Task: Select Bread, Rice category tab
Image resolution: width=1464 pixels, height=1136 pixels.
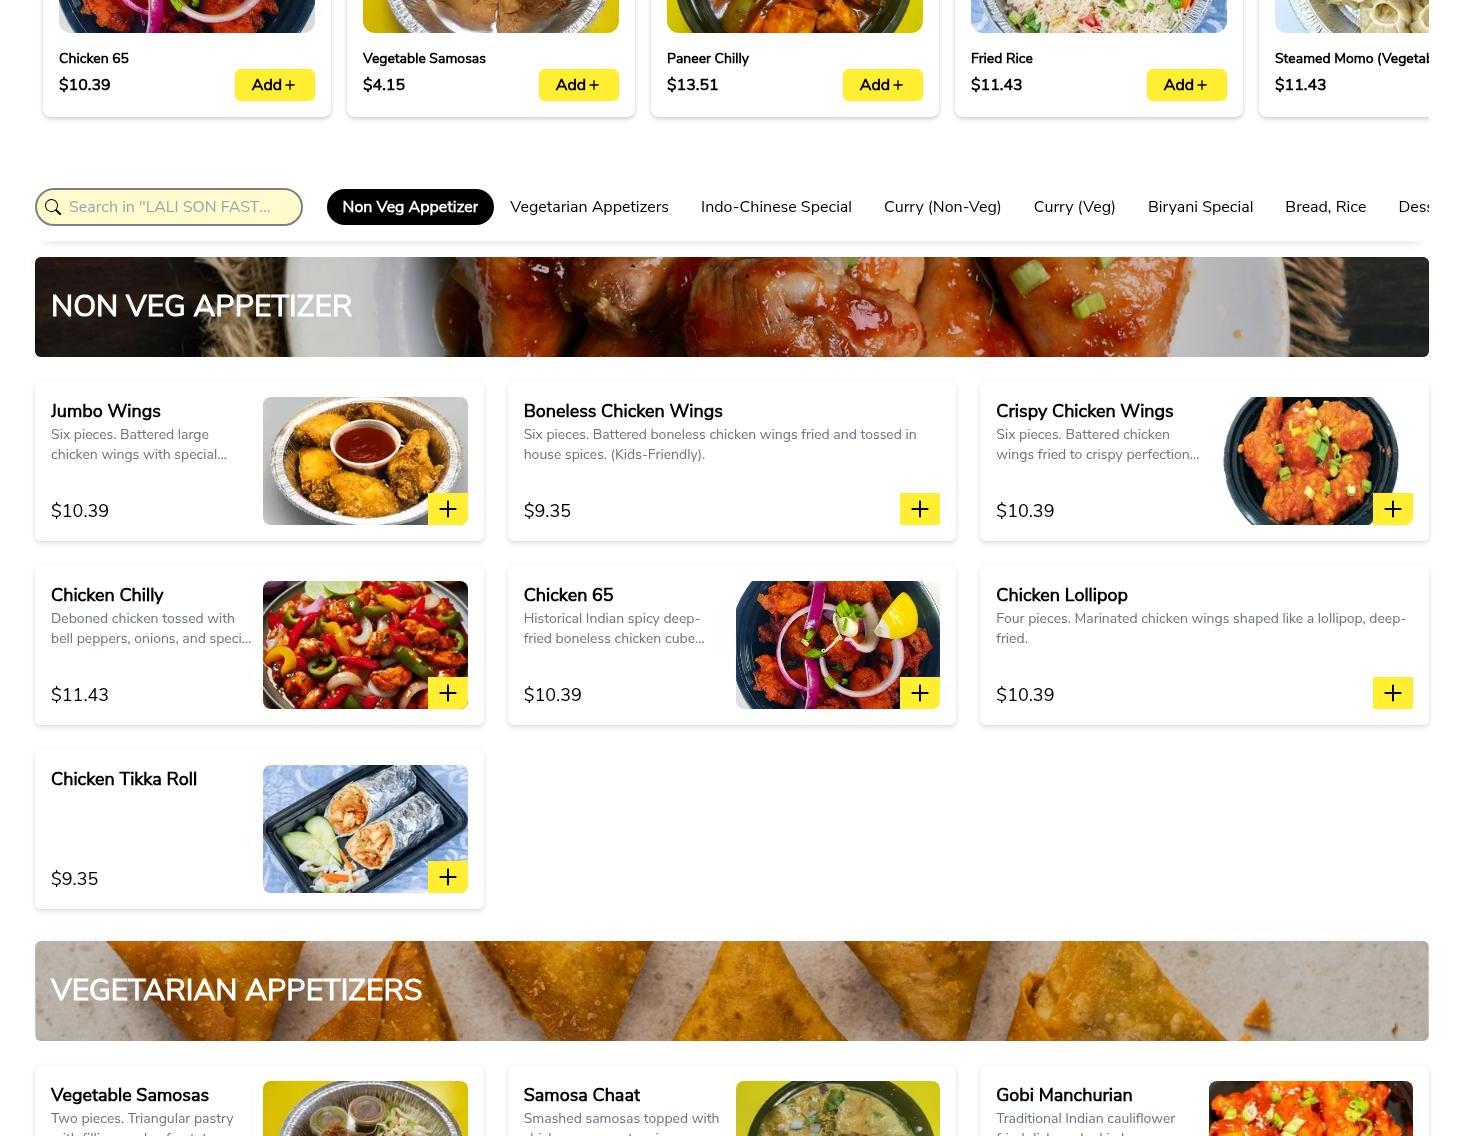Action: coord(1325,207)
